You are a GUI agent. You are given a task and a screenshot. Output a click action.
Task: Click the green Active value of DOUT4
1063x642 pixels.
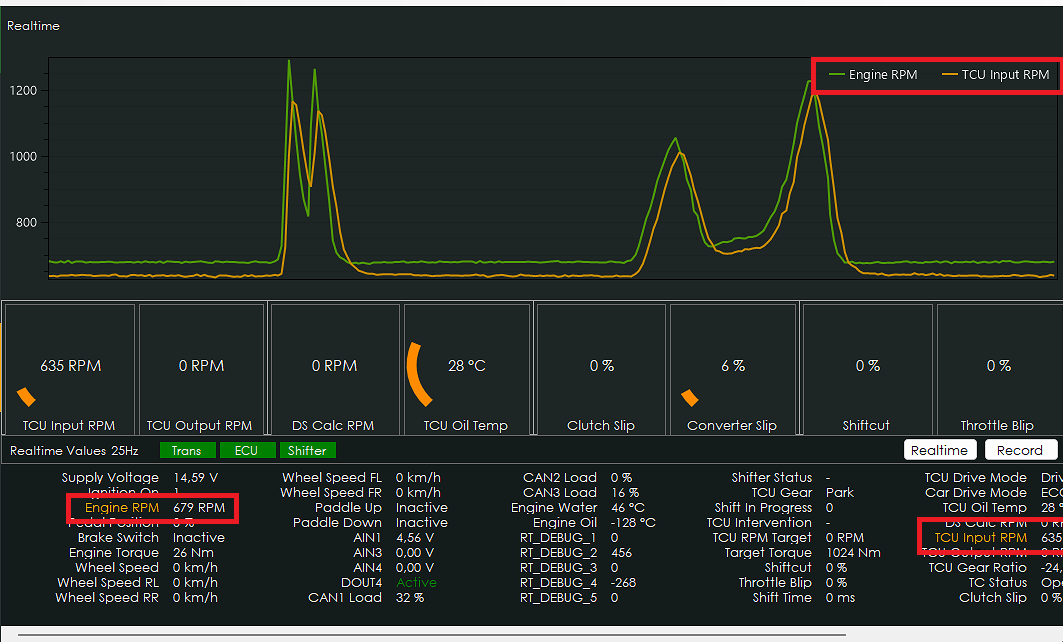(x=416, y=583)
